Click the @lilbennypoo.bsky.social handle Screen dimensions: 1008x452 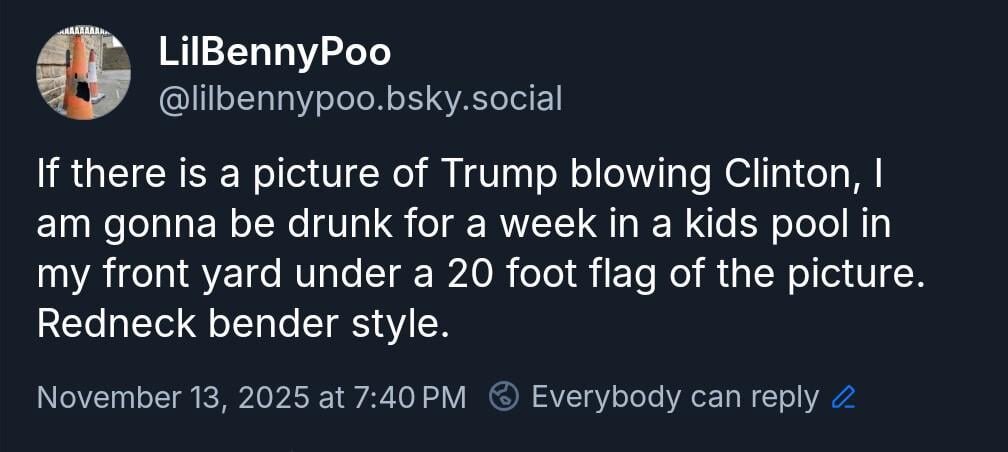click(360, 98)
